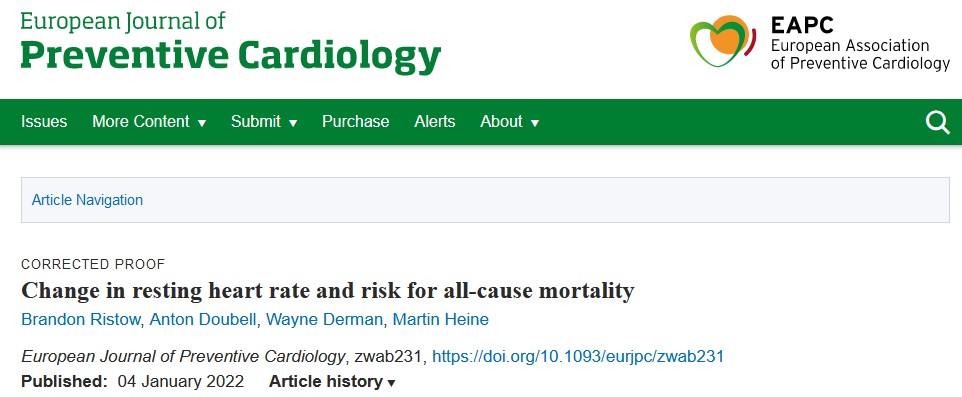Viewport: 962px width, 397px height.
Task: Open the article DOI link
Action: click(x=578, y=357)
